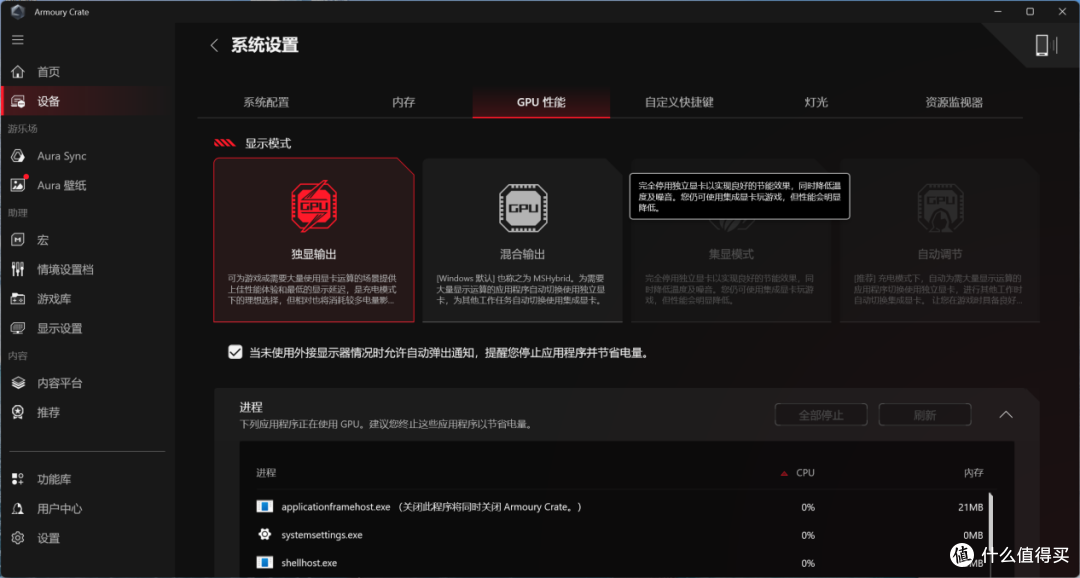Image resolution: width=1080 pixels, height=578 pixels.
Task: Select systemsettings.exe process name
Action: 322,535
